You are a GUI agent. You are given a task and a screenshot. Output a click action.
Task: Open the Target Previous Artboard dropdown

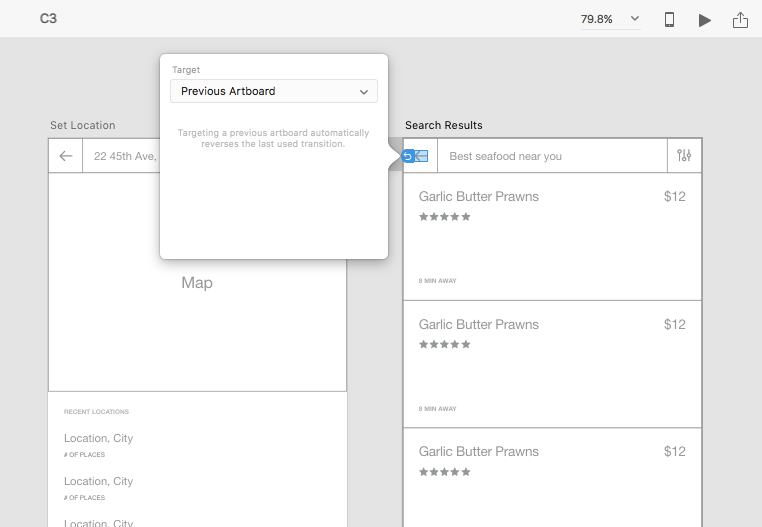(274, 91)
